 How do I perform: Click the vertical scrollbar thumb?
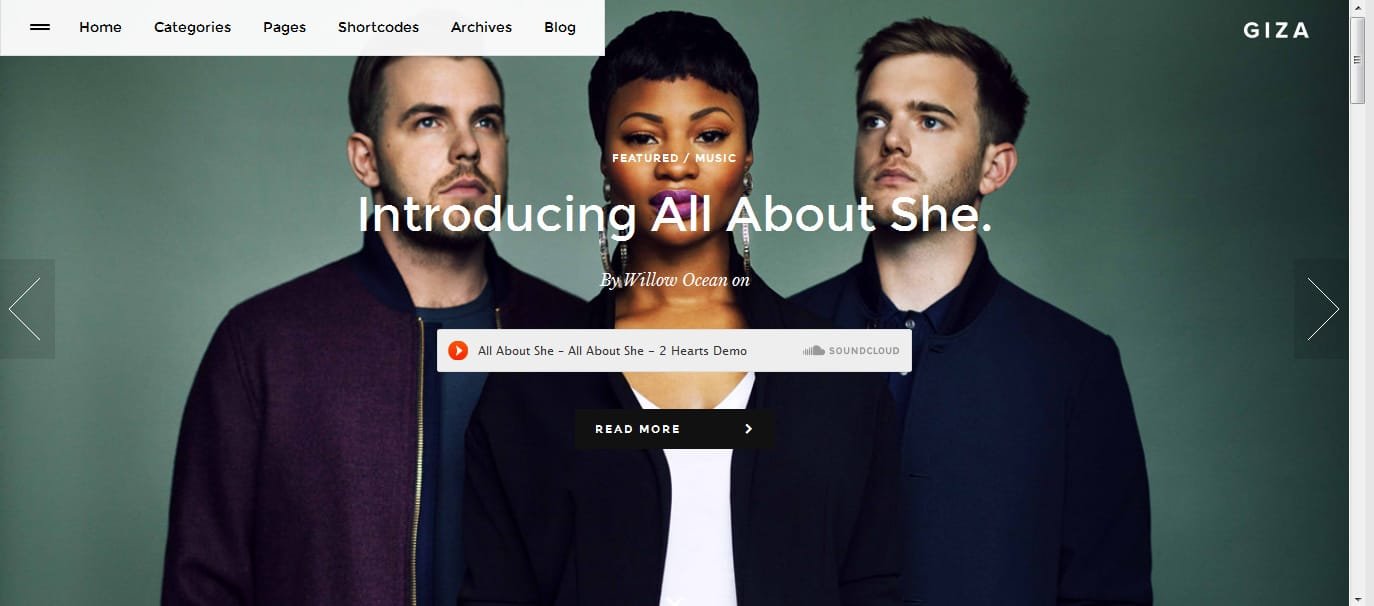(1357, 60)
